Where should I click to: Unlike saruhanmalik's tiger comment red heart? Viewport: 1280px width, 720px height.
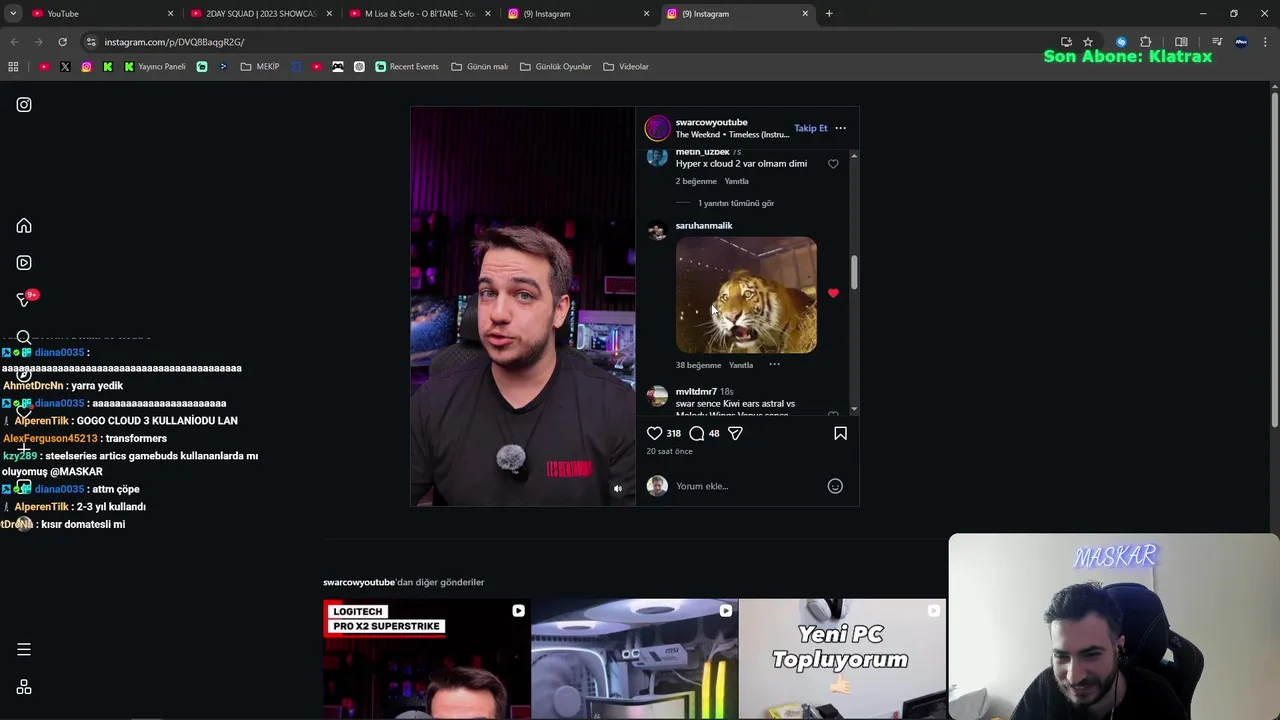click(x=833, y=293)
